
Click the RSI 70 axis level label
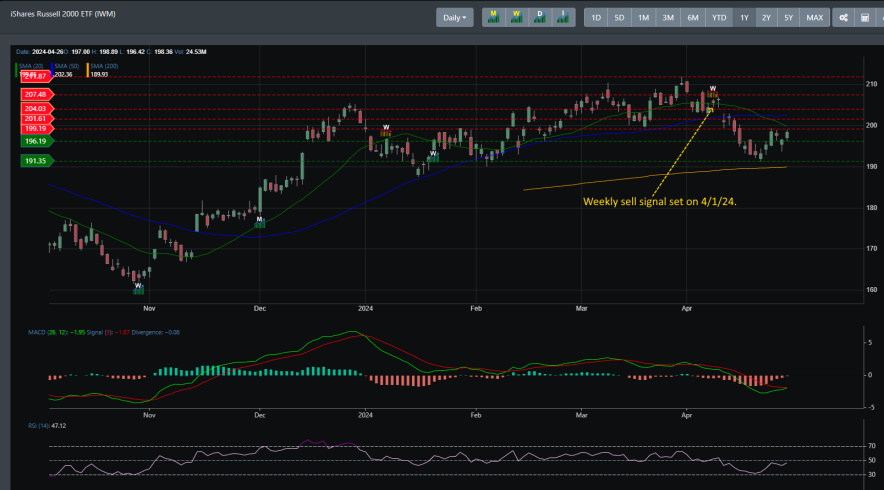tap(872, 446)
